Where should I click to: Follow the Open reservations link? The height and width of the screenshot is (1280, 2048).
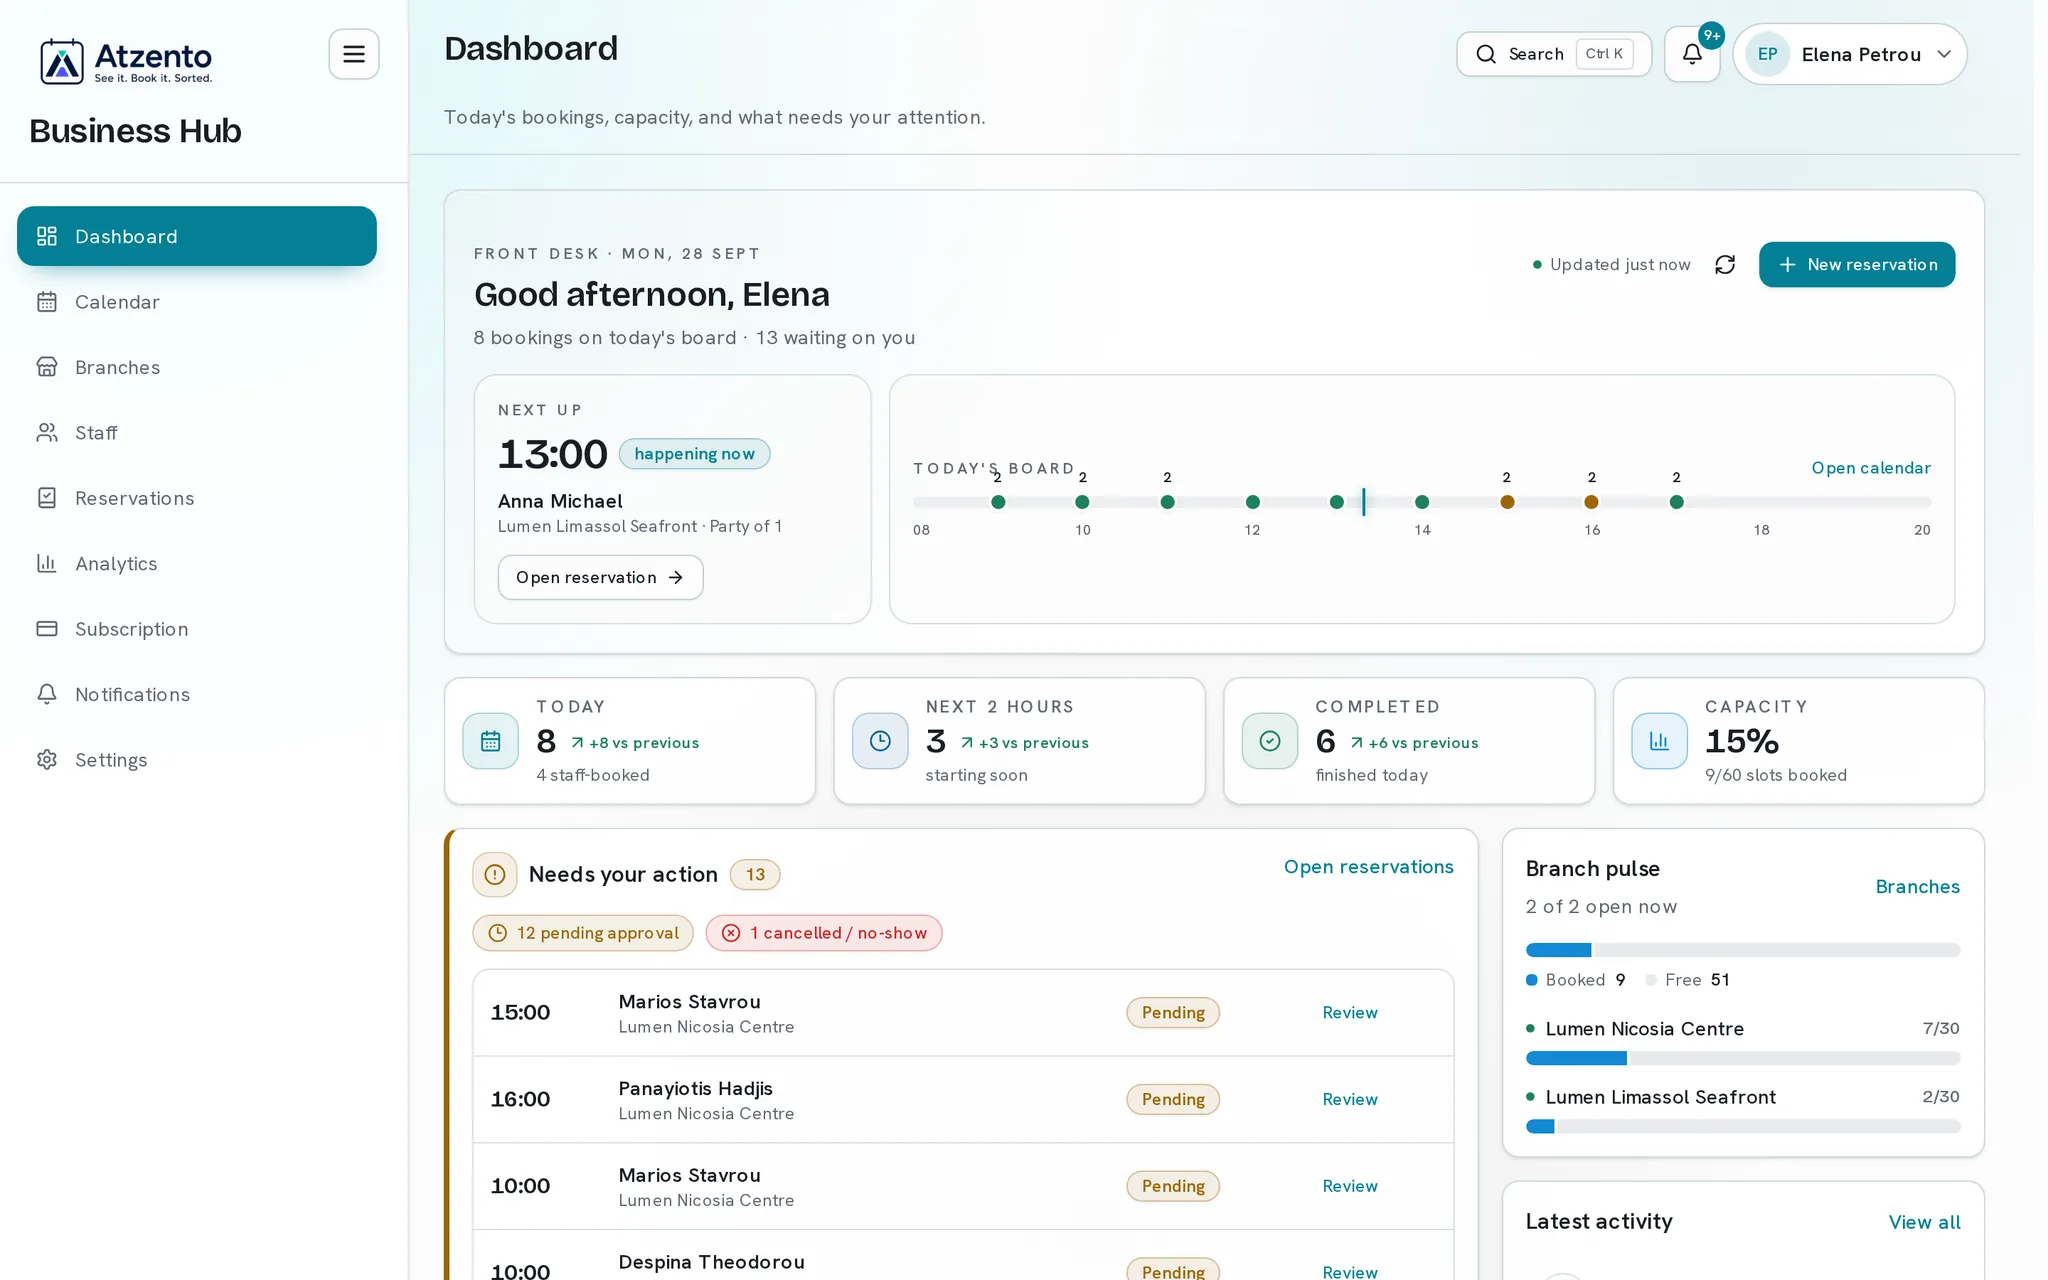click(1369, 867)
